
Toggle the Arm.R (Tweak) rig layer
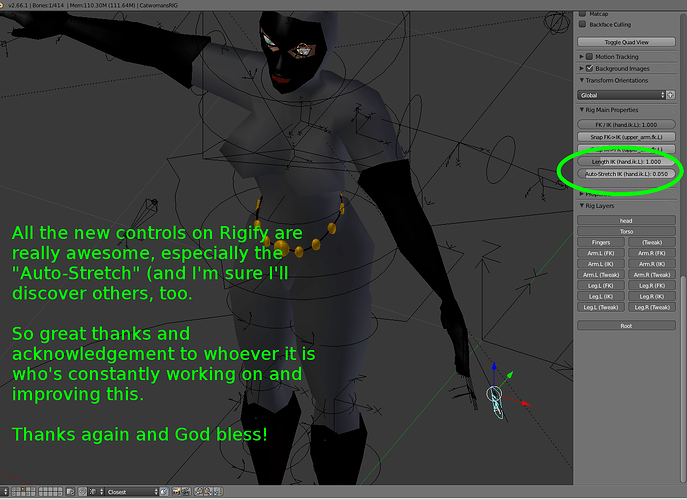coord(652,275)
